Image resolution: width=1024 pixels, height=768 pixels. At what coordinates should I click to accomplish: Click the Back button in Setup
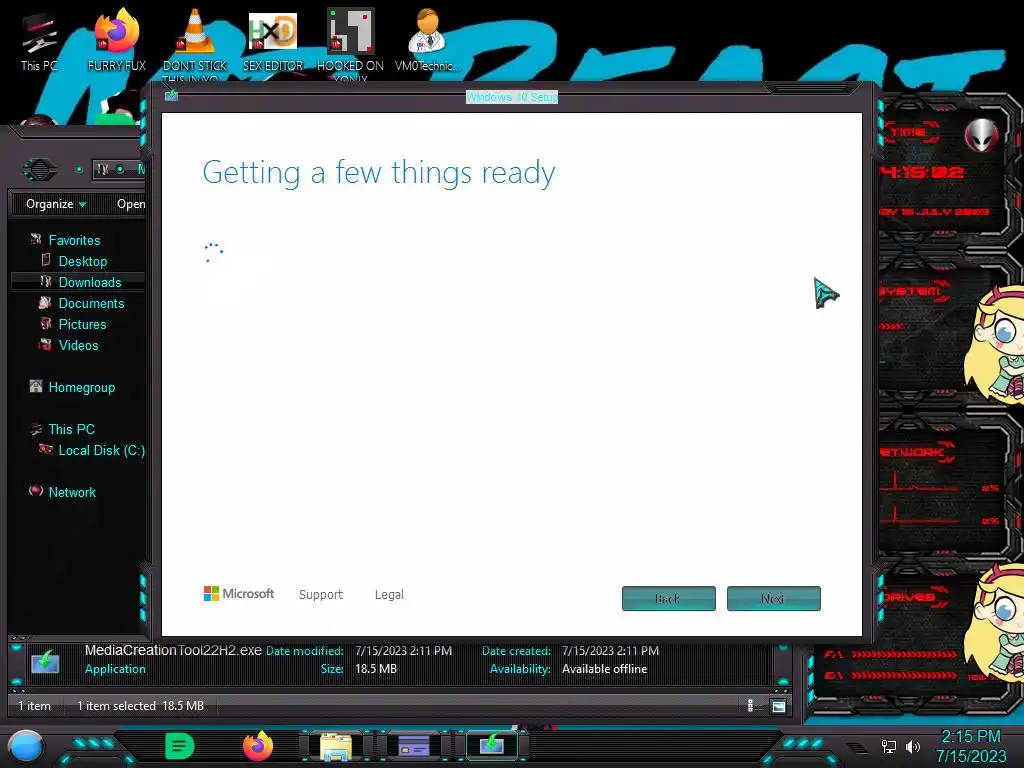coord(669,598)
